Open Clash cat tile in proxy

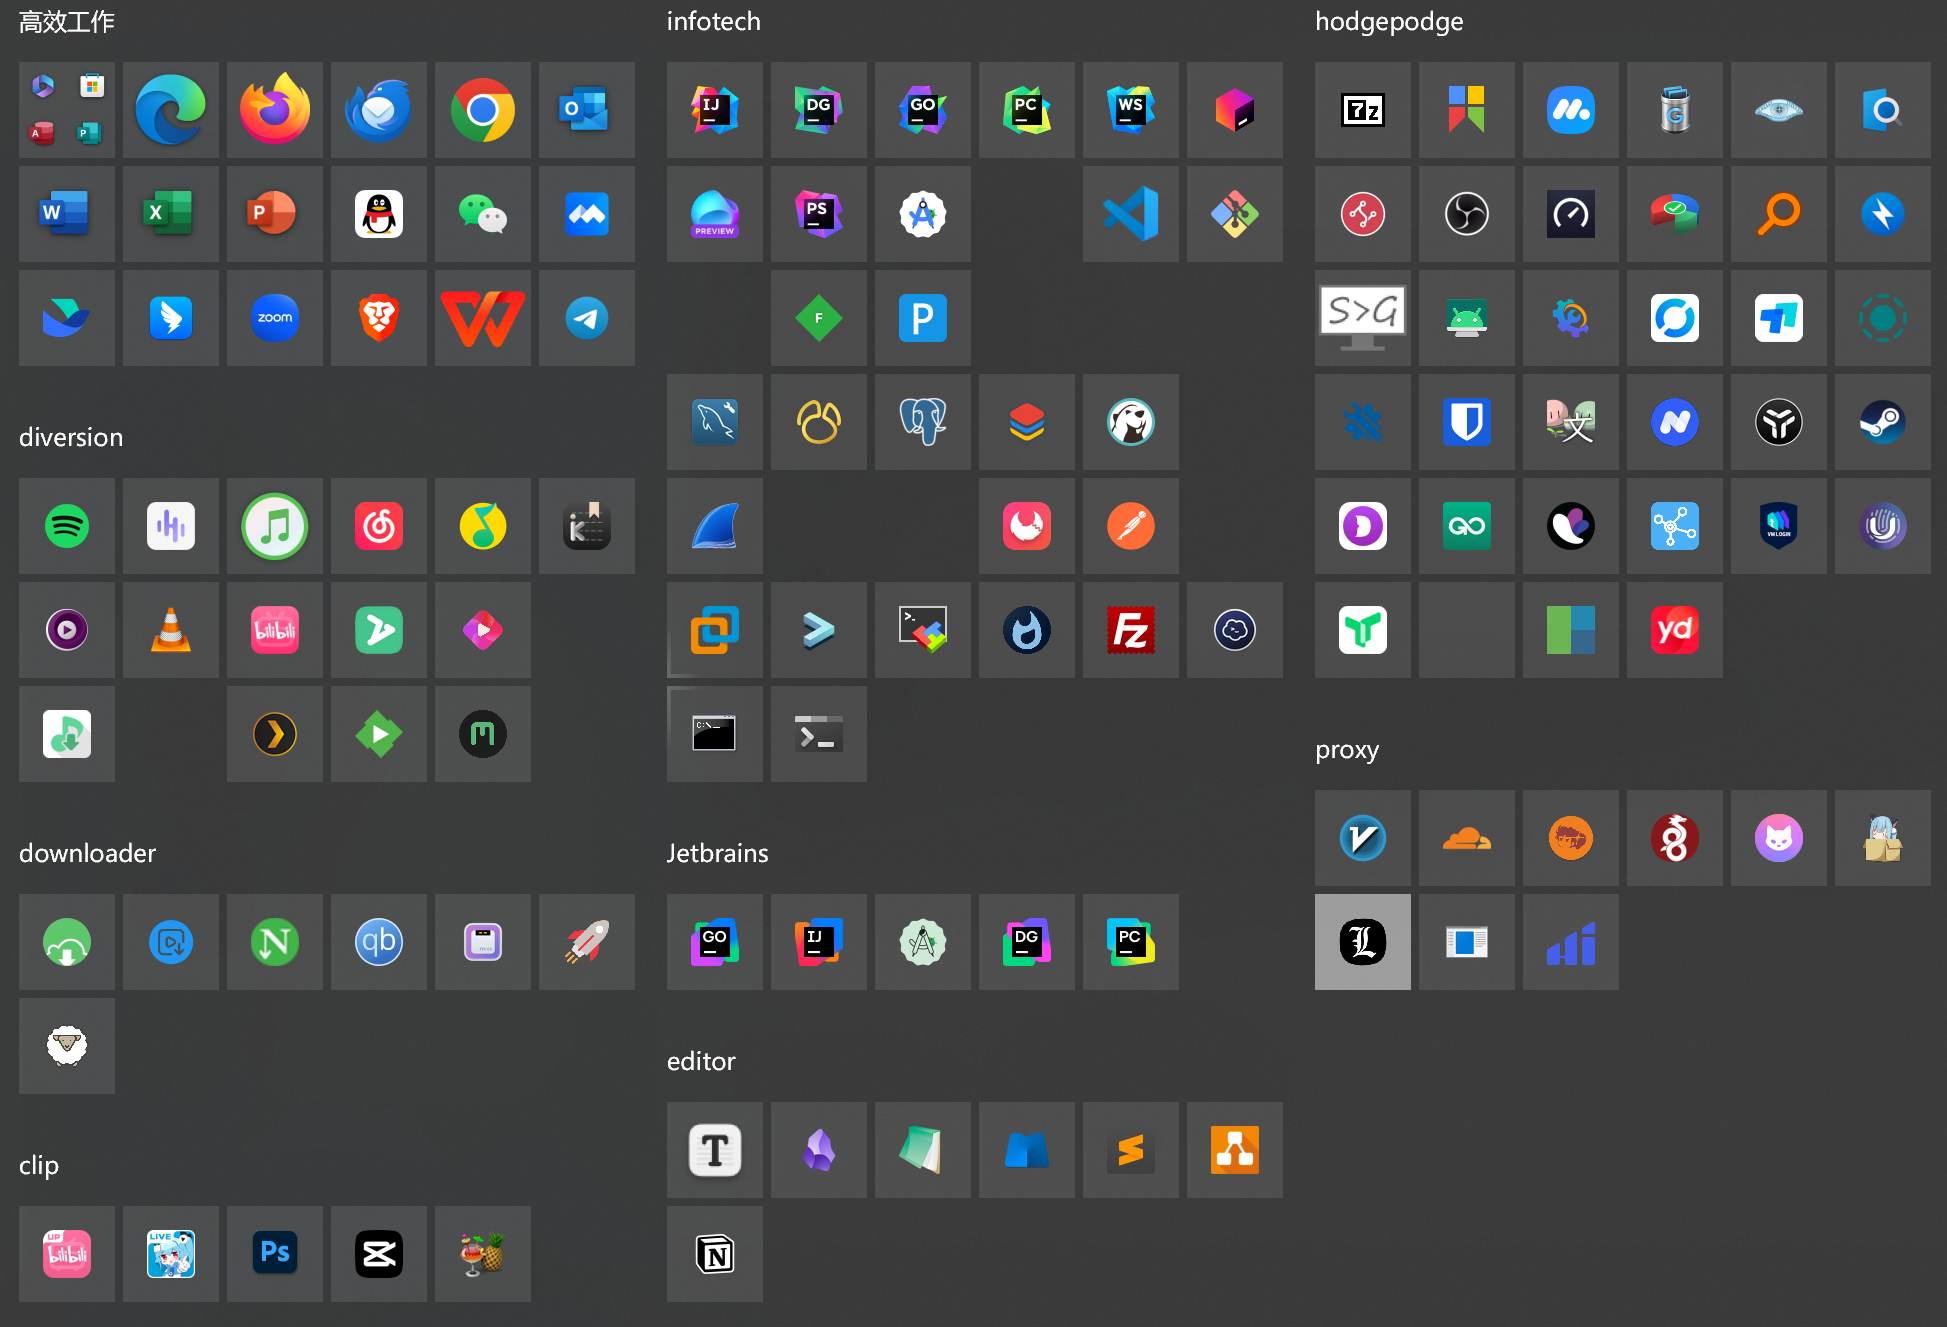click(1779, 838)
